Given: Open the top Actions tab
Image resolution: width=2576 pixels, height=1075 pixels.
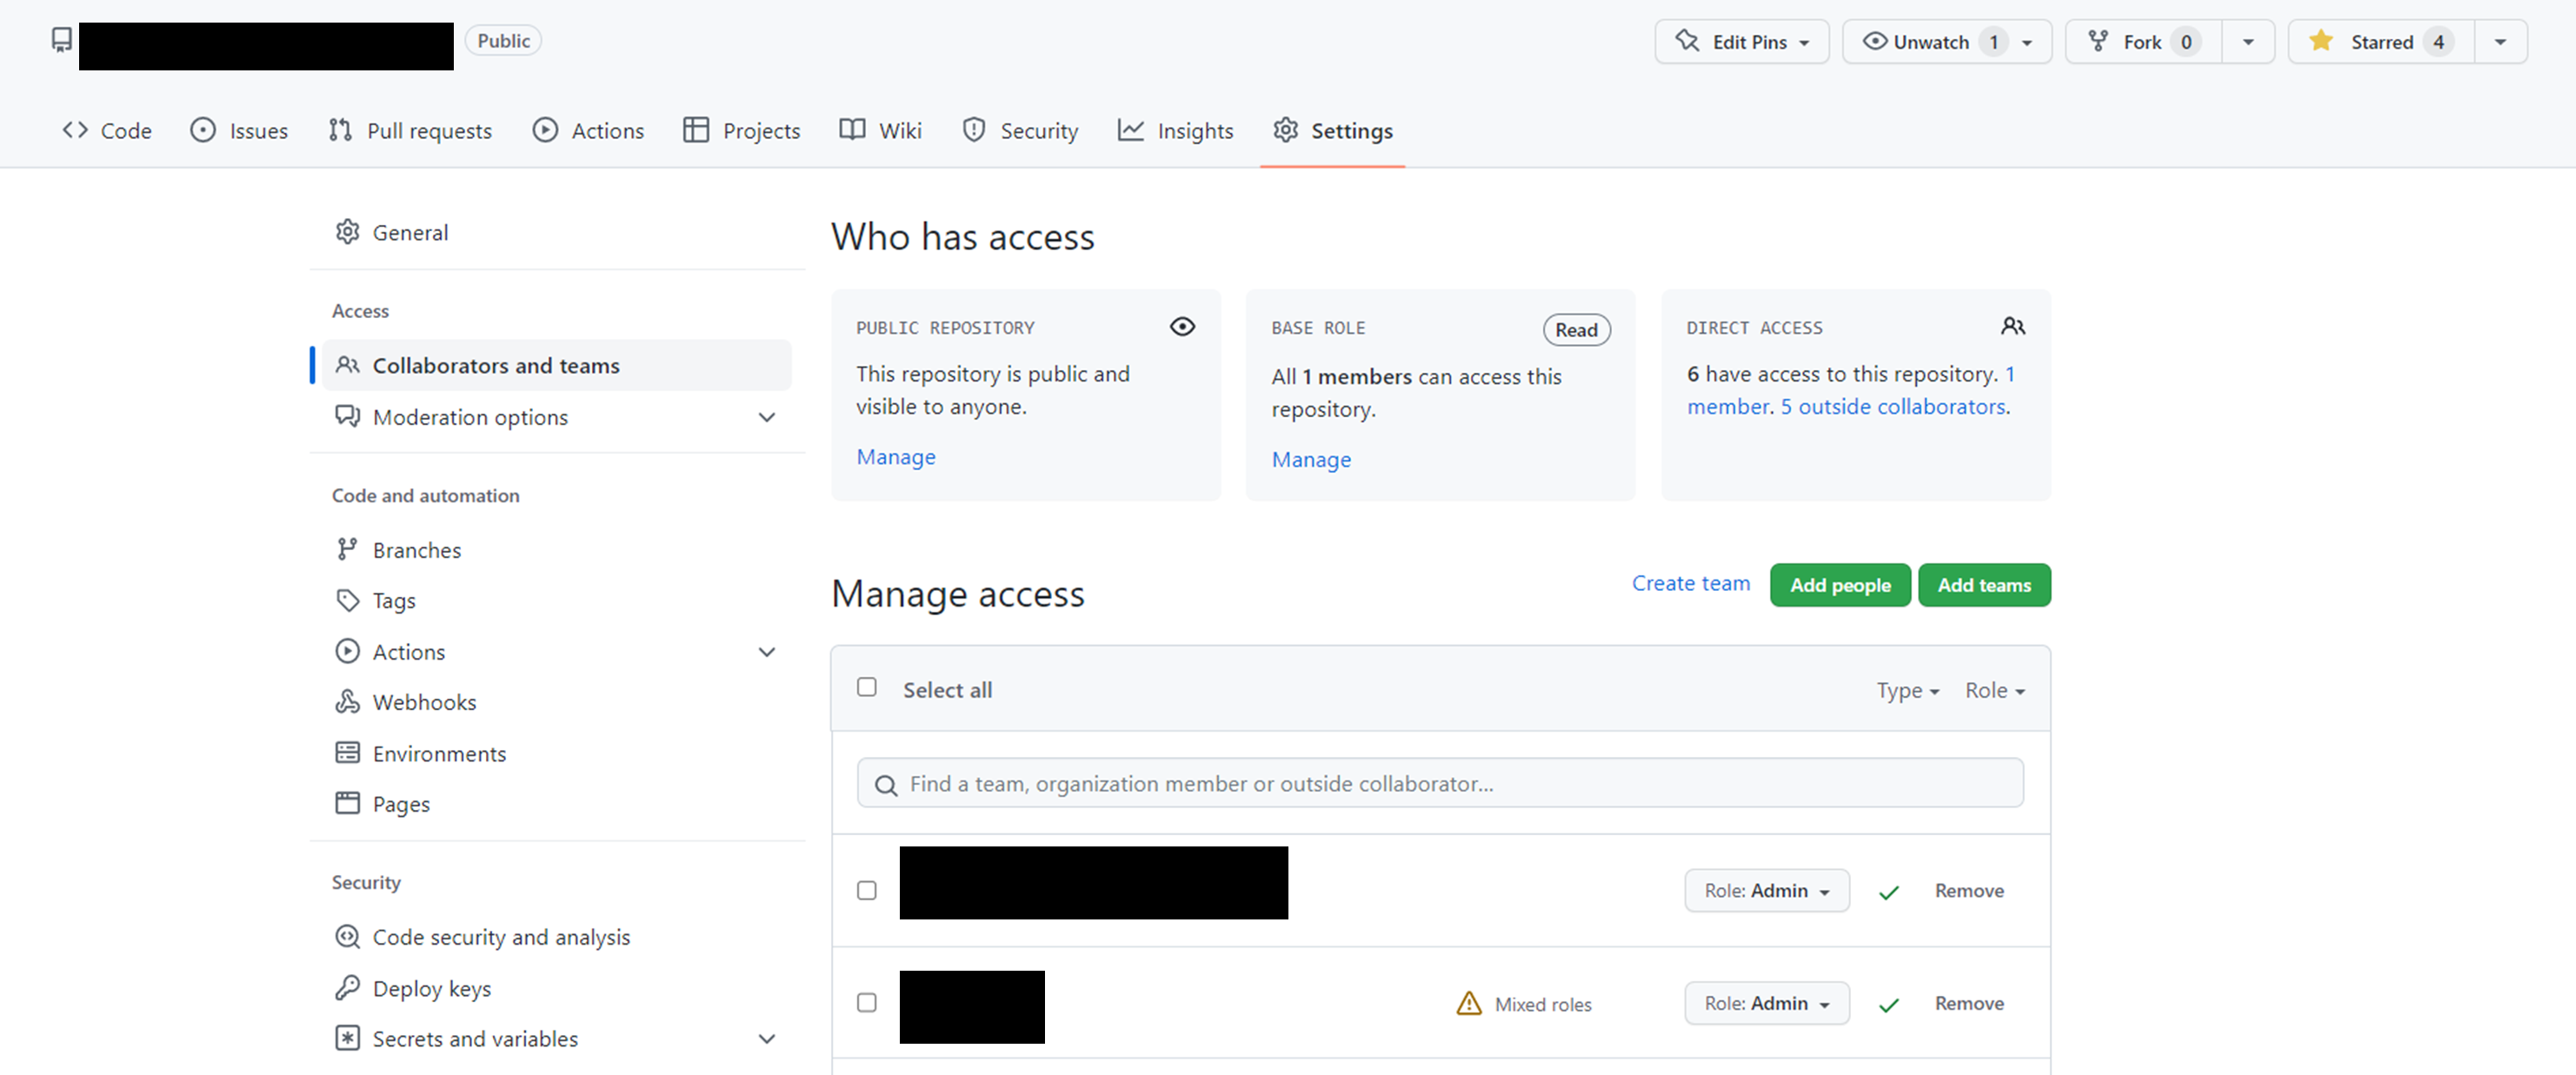Looking at the screenshot, I should (x=589, y=130).
